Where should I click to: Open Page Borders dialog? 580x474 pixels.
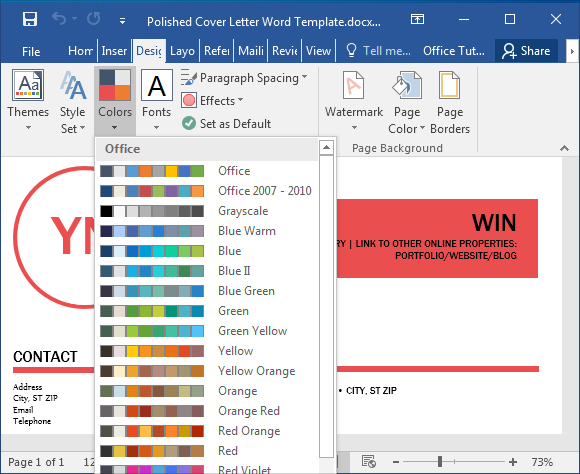coord(450,102)
